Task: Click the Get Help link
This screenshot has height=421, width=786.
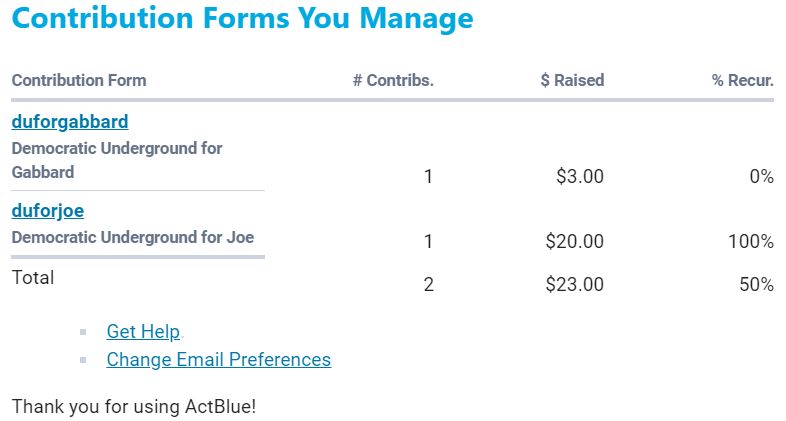Action: (x=143, y=332)
